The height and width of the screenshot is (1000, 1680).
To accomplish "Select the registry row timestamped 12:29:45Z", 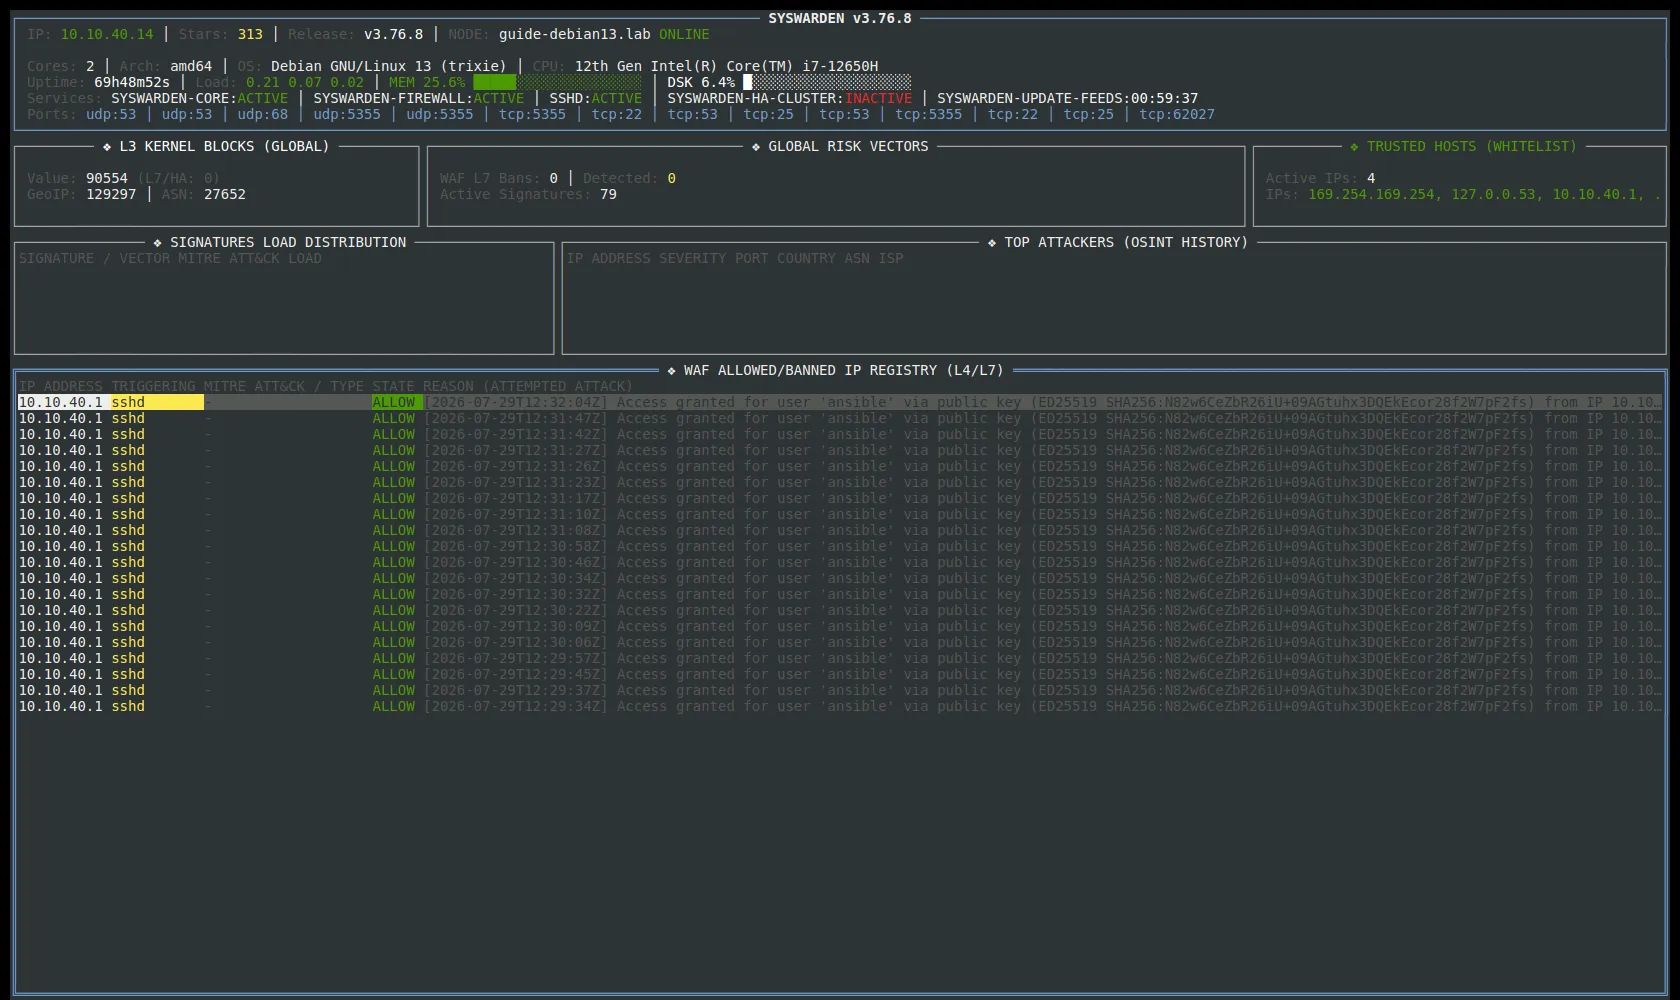I will [x=840, y=674].
